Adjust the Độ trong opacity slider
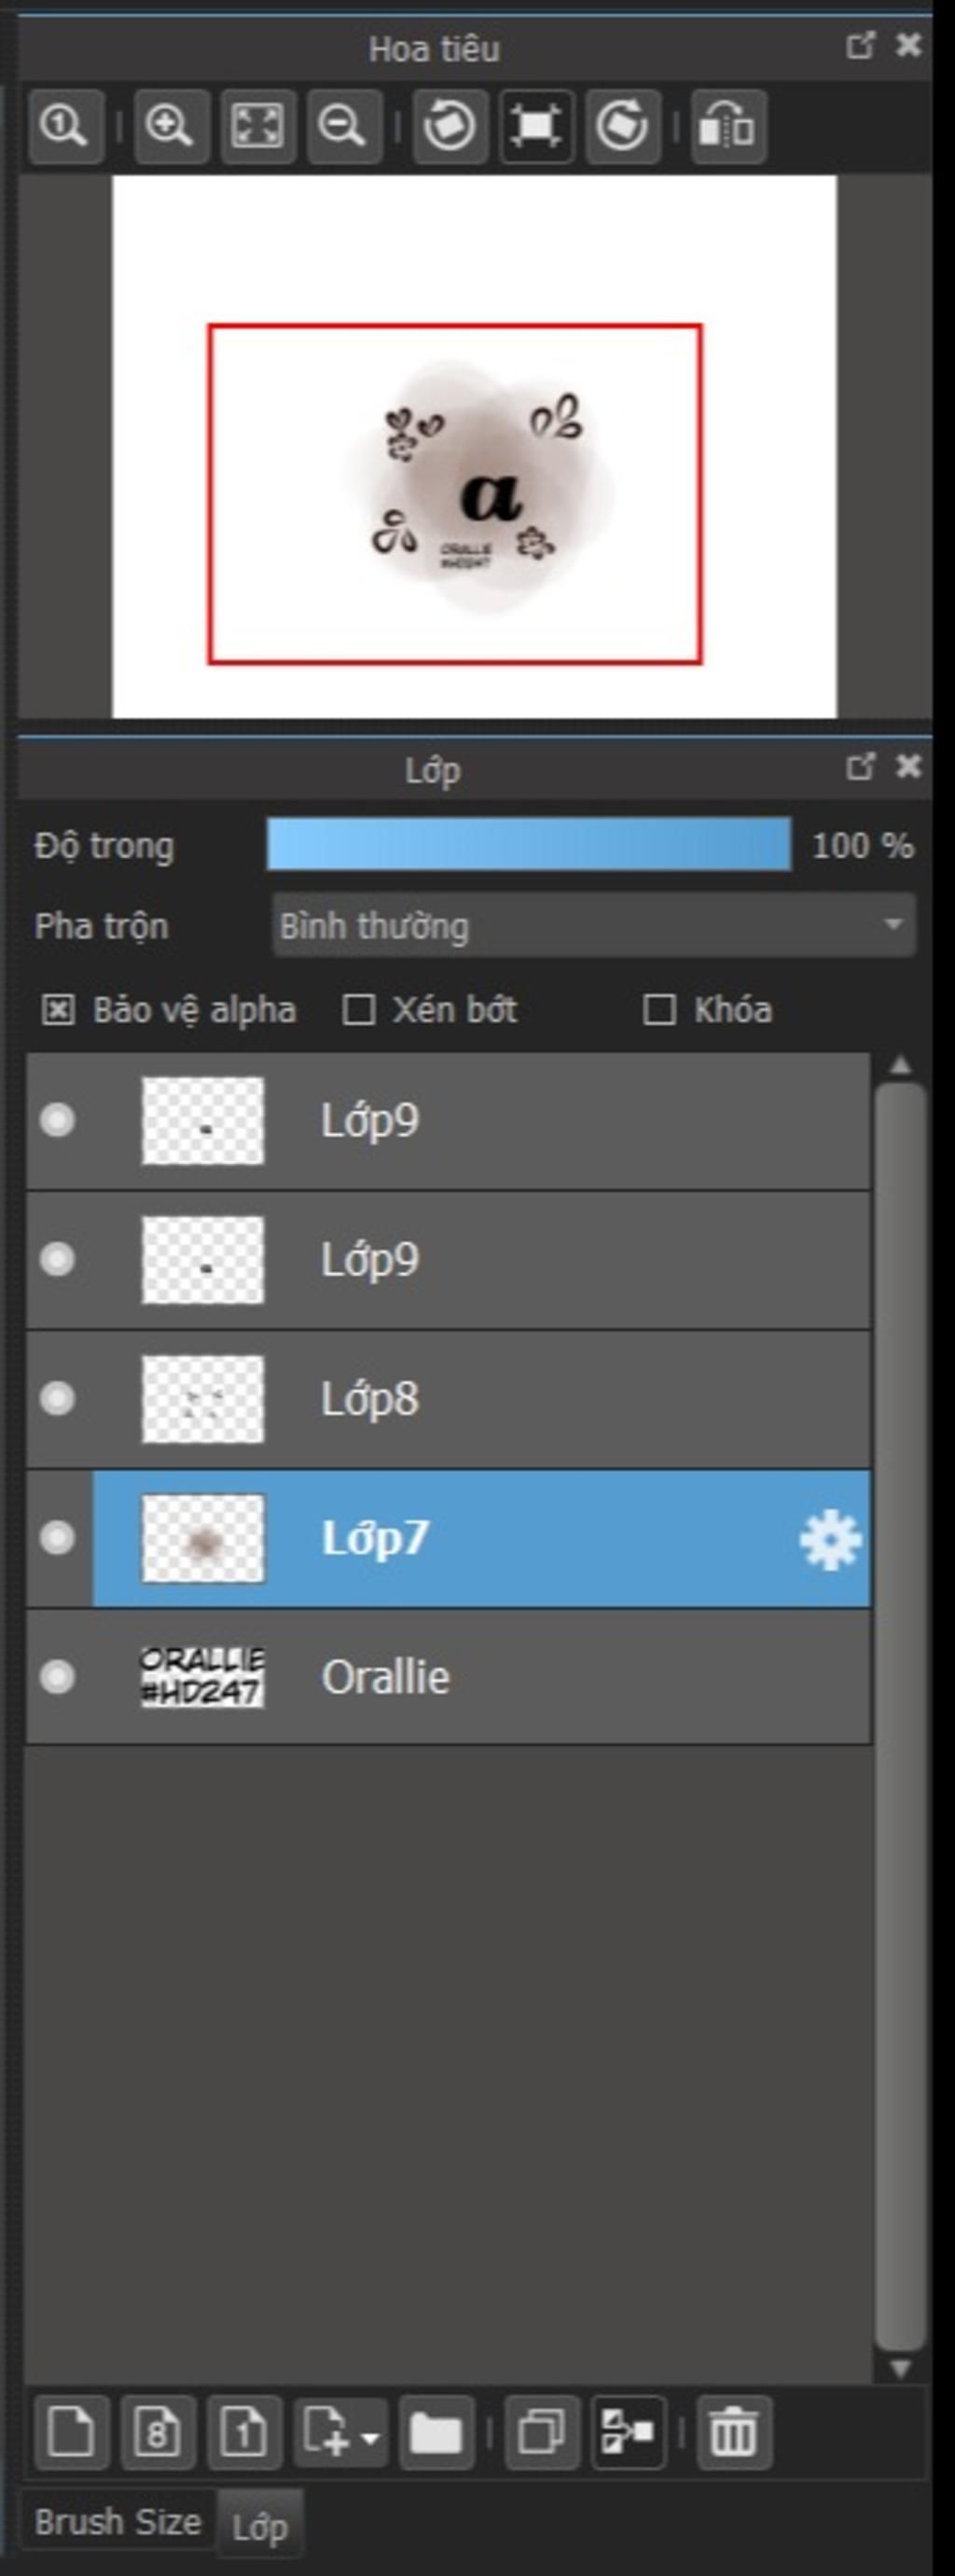The height and width of the screenshot is (2576, 955). 529,845
